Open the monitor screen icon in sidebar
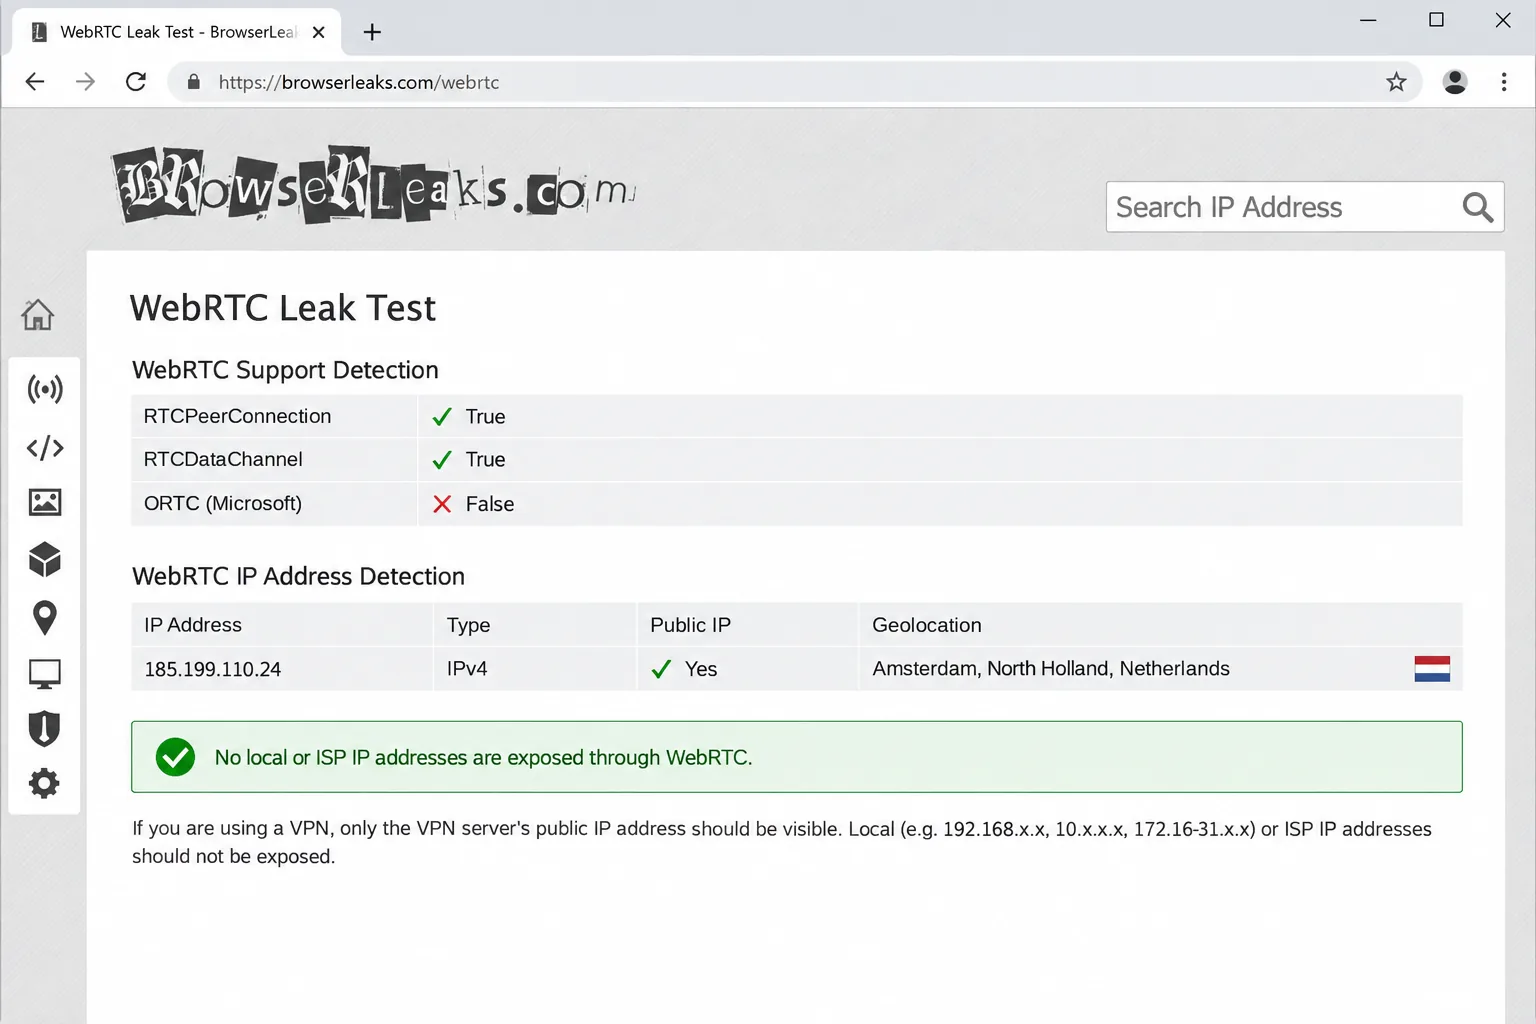The image size is (1536, 1024). tap(45, 674)
